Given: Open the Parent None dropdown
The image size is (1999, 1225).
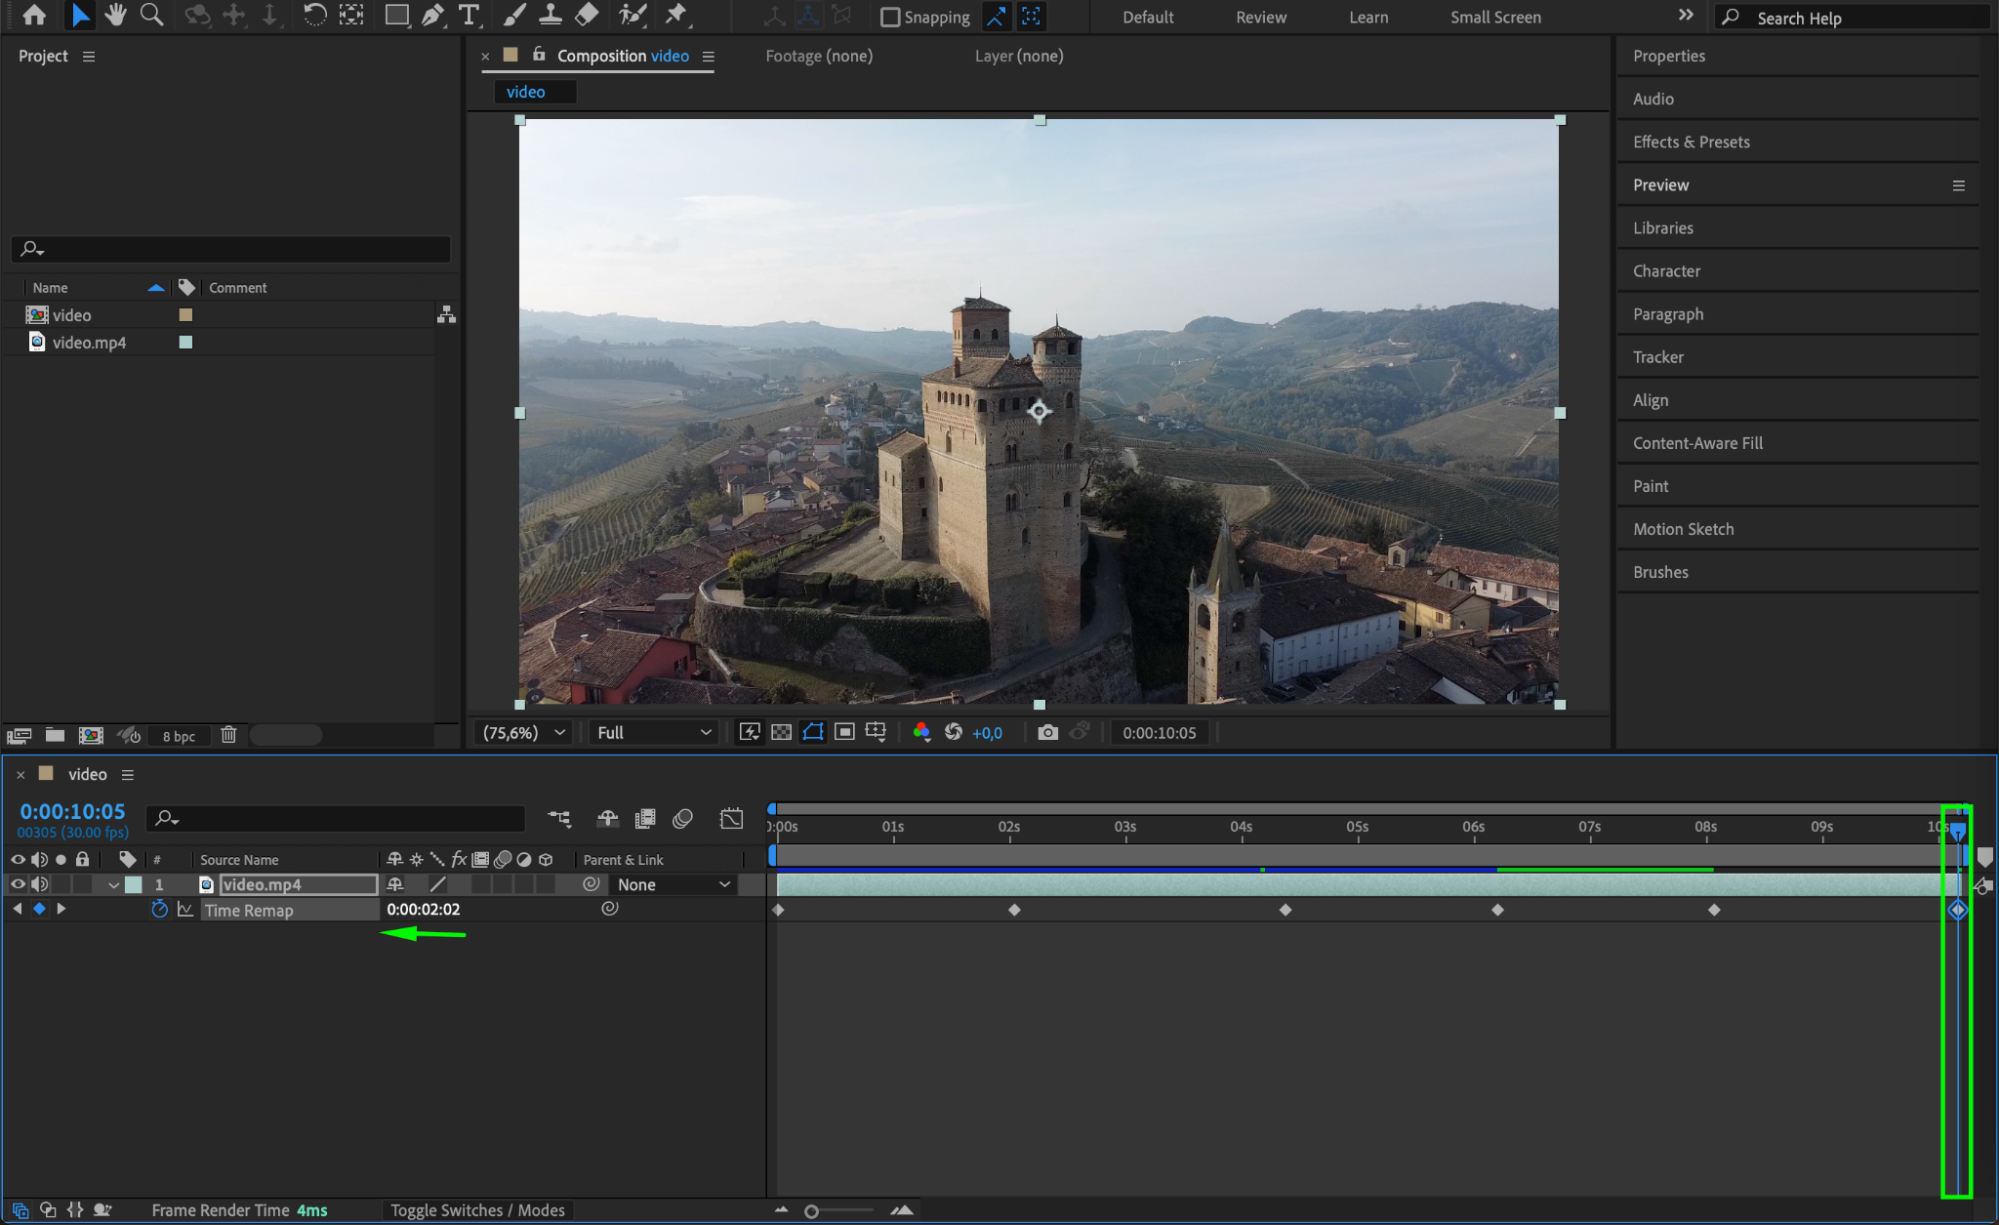Looking at the screenshot, I should [673, 884].
